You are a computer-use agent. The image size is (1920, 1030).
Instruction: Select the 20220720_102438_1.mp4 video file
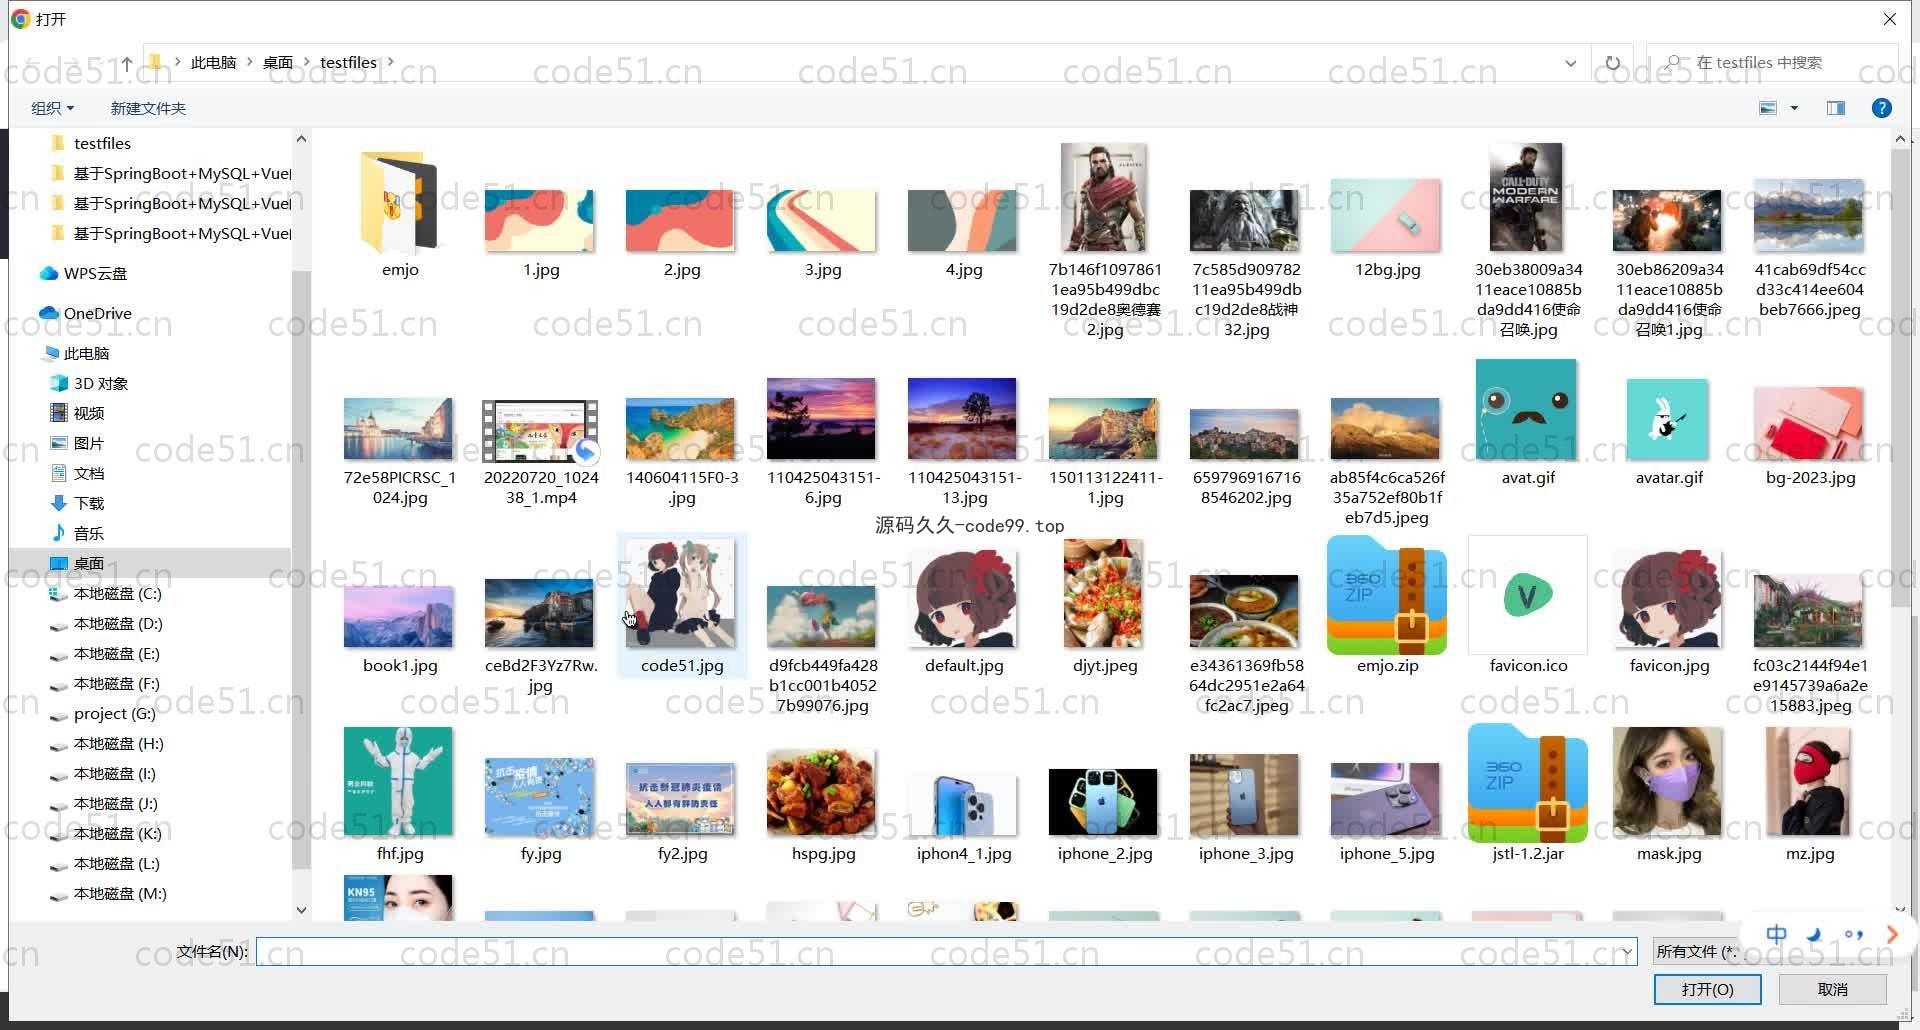pyautogui.click(x=540, y=430)
